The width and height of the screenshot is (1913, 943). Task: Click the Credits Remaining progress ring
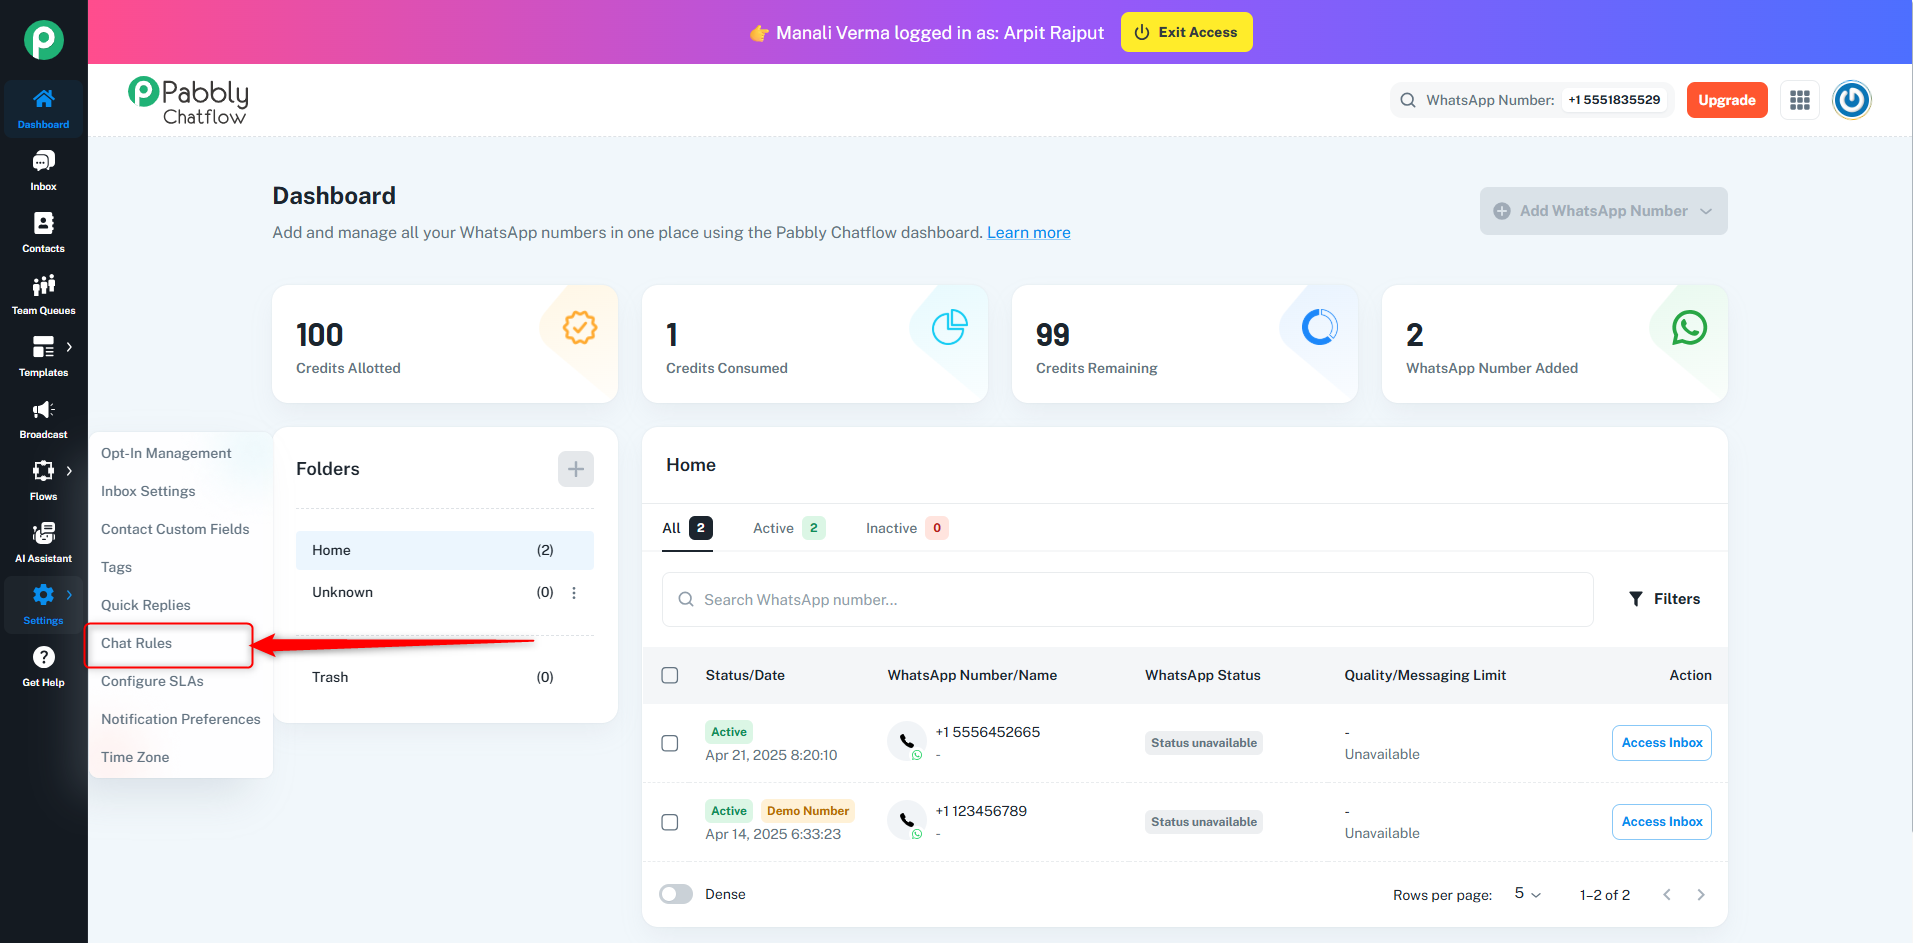[x=1320, y=327]
